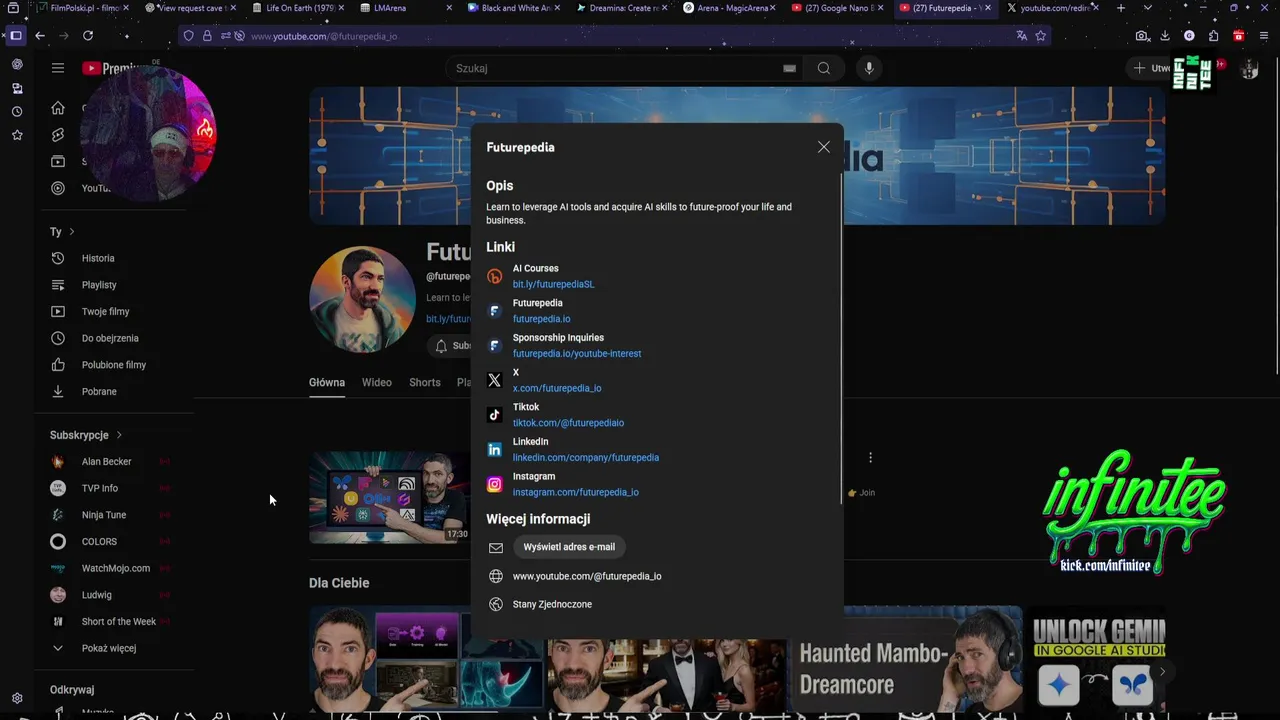Click the X logo icon in links
The width and height of the screenshot is (1280, 720).
point(494,380)
